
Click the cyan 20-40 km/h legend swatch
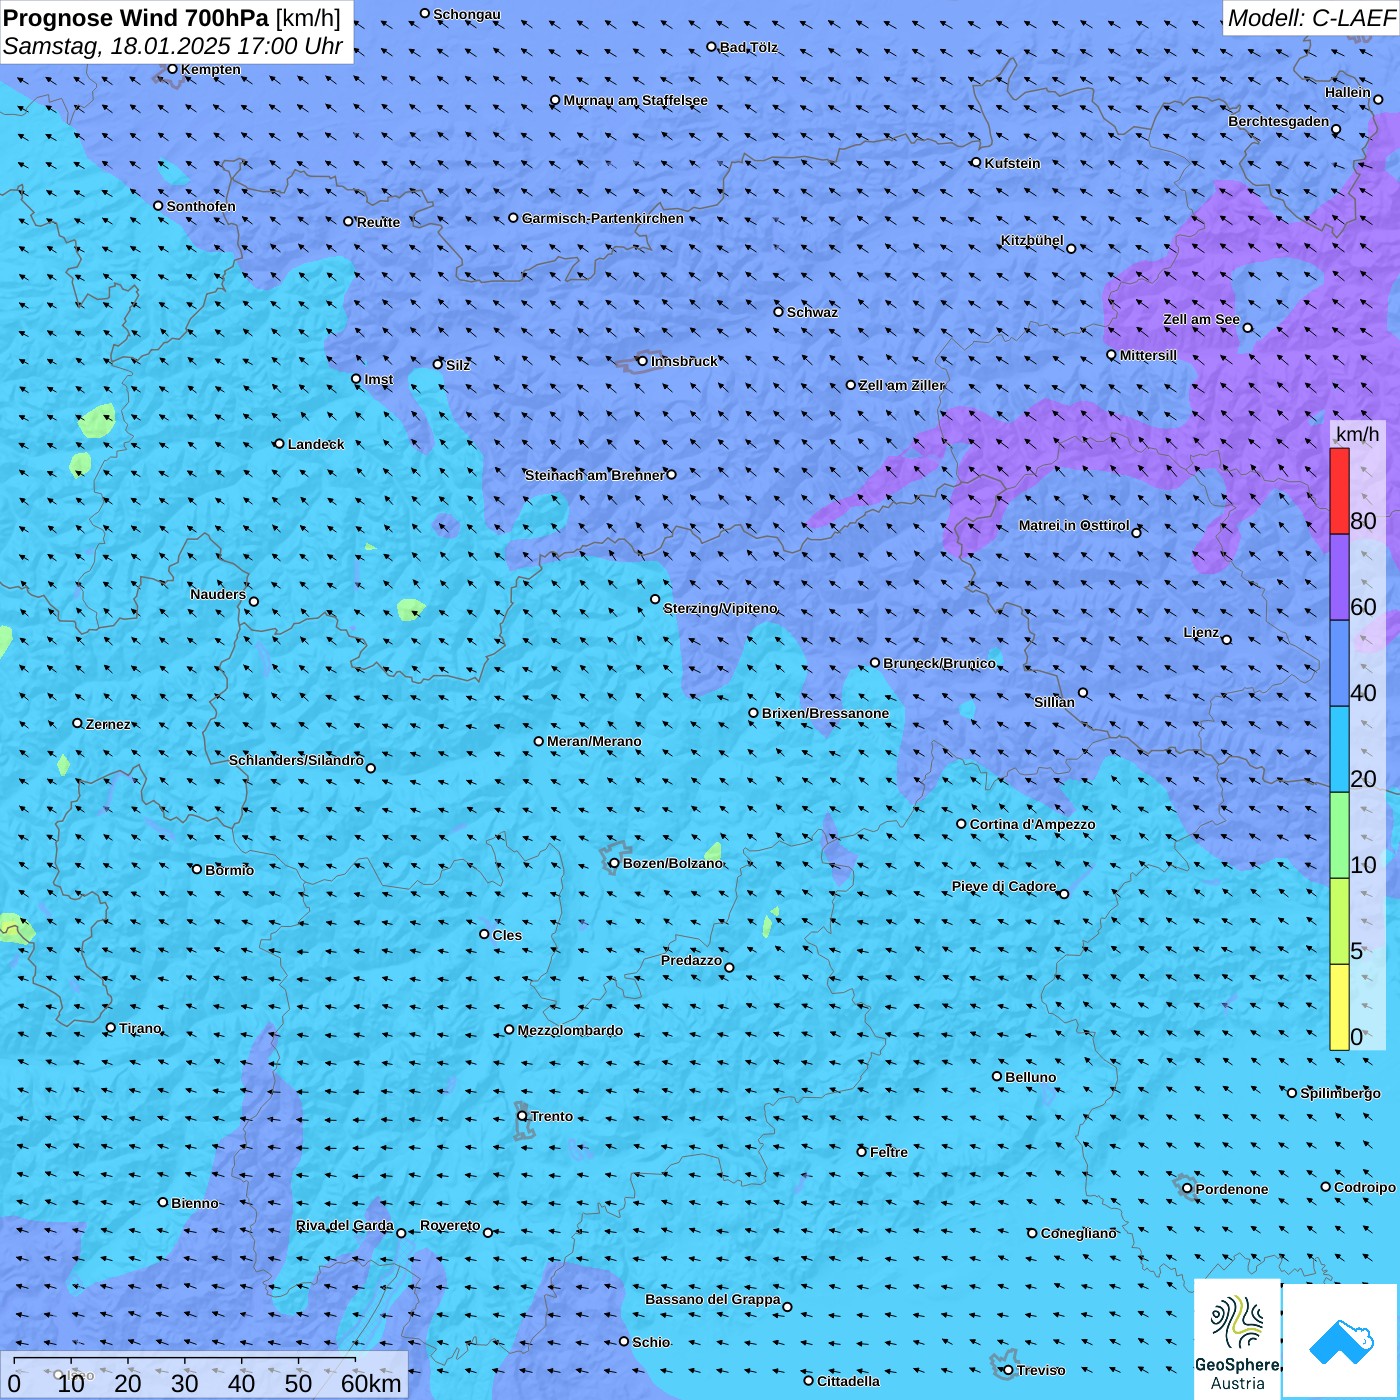coord(1339,749)
